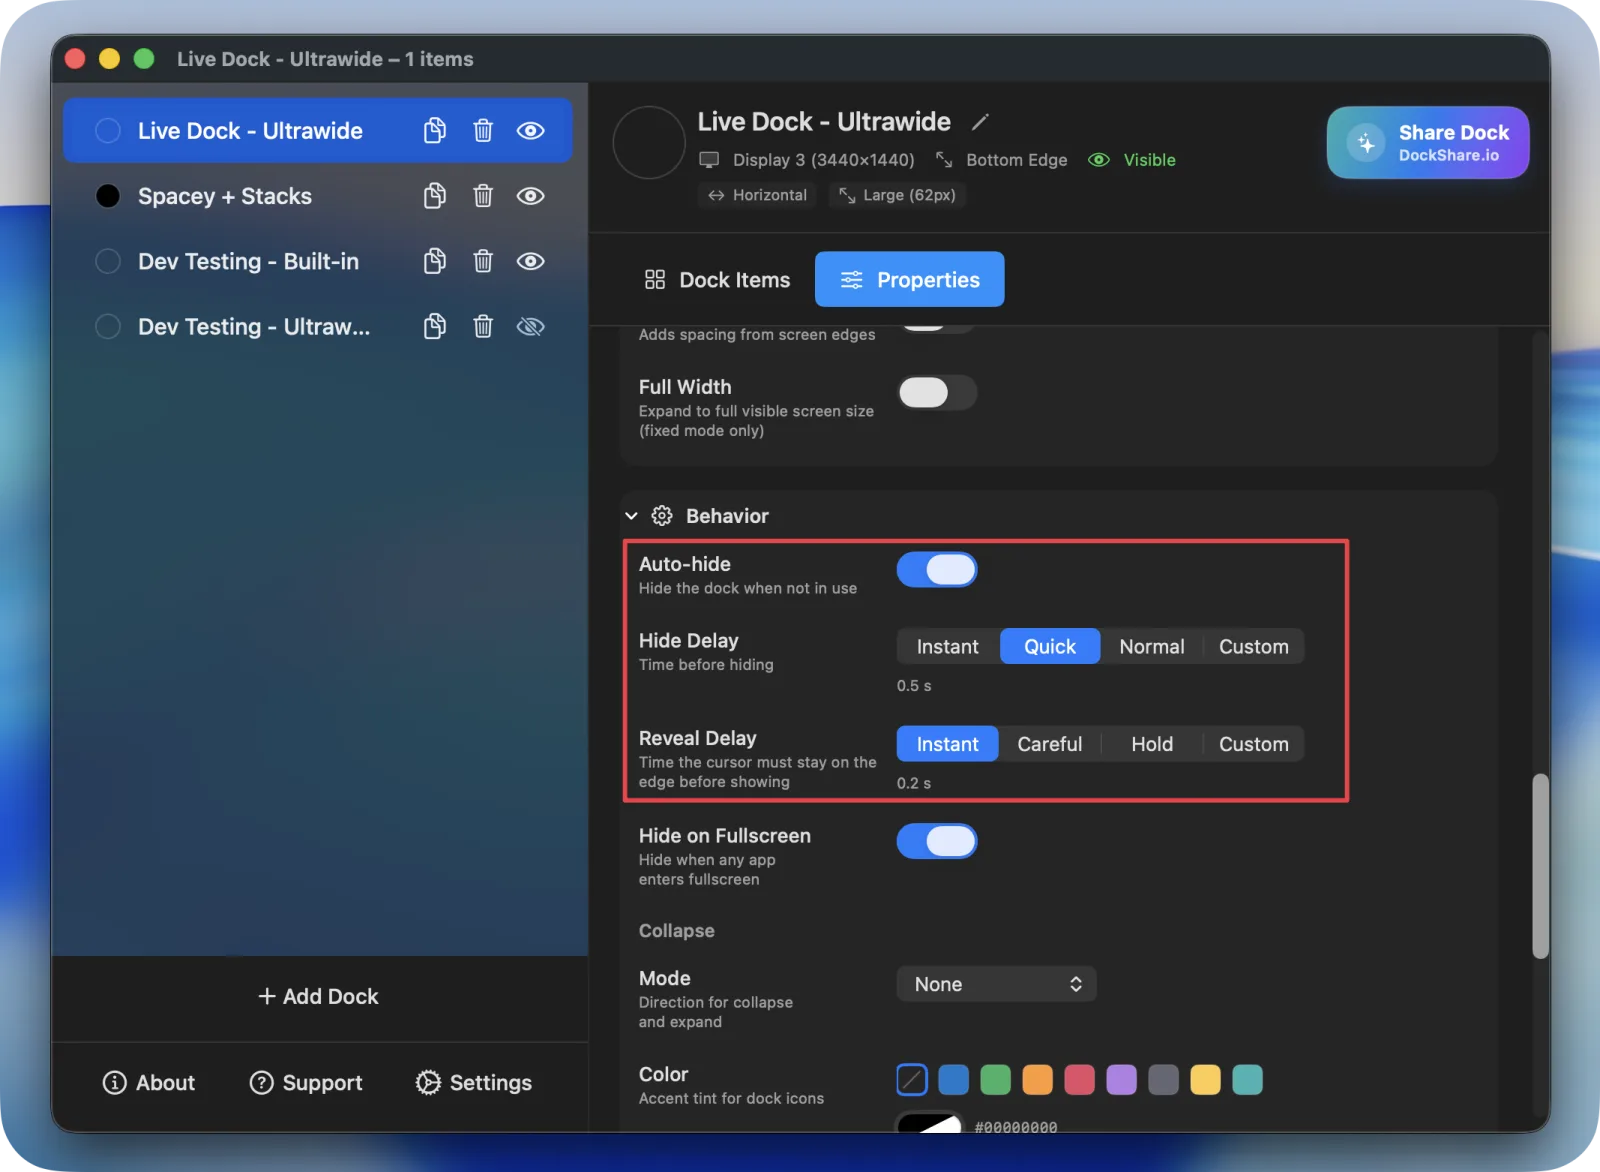Select the no-color slashed swatch

(x=912, y=1080)
